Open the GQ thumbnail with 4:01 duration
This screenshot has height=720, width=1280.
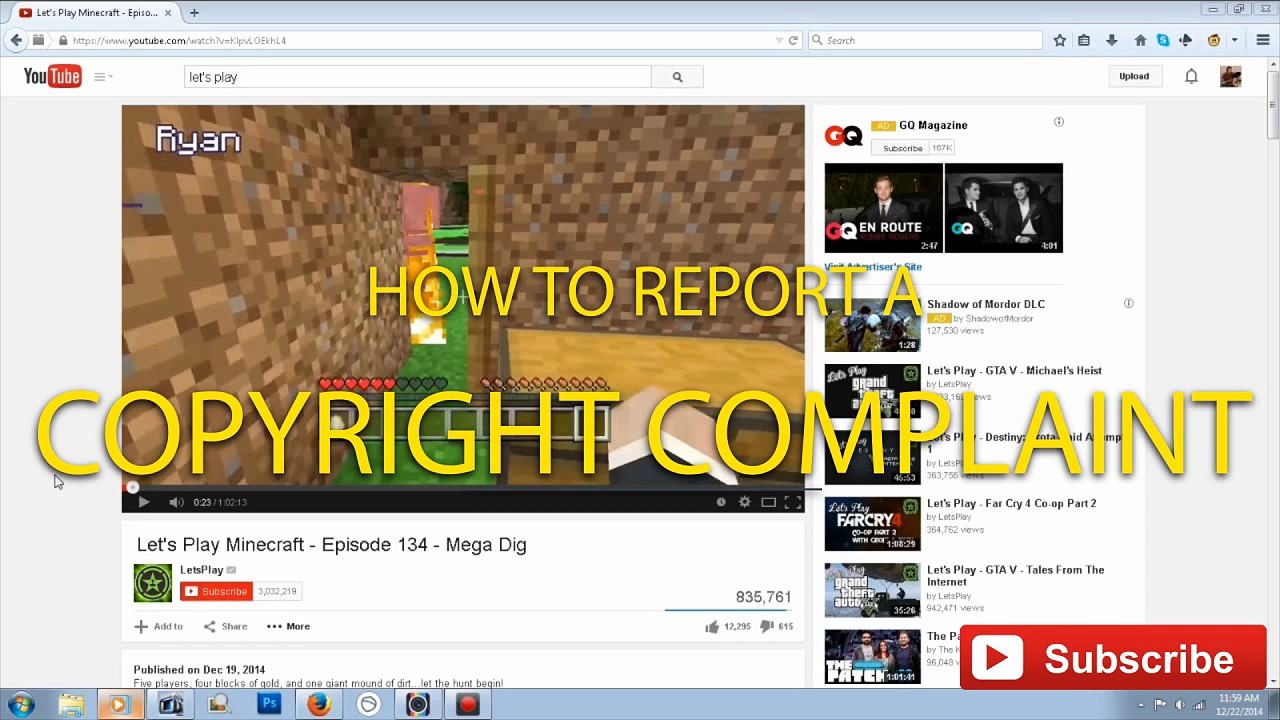(1004, 208)
